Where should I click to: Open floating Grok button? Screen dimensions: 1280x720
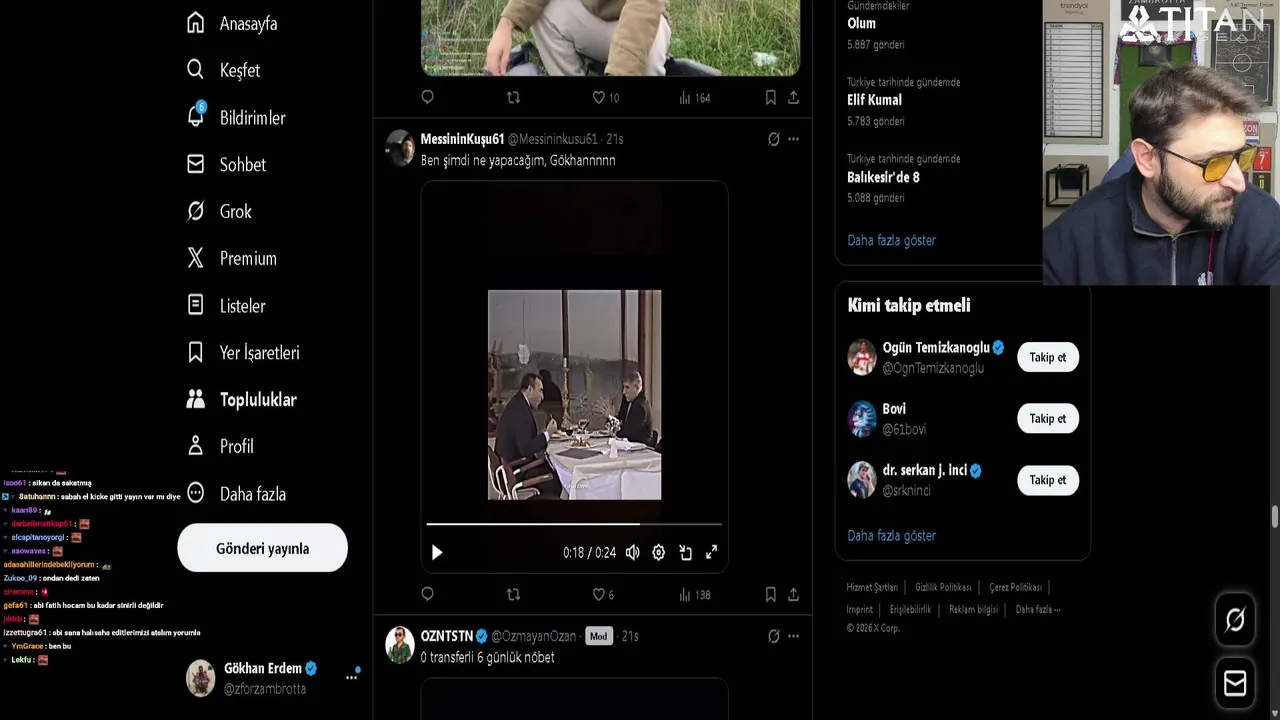pos(1235,620)
